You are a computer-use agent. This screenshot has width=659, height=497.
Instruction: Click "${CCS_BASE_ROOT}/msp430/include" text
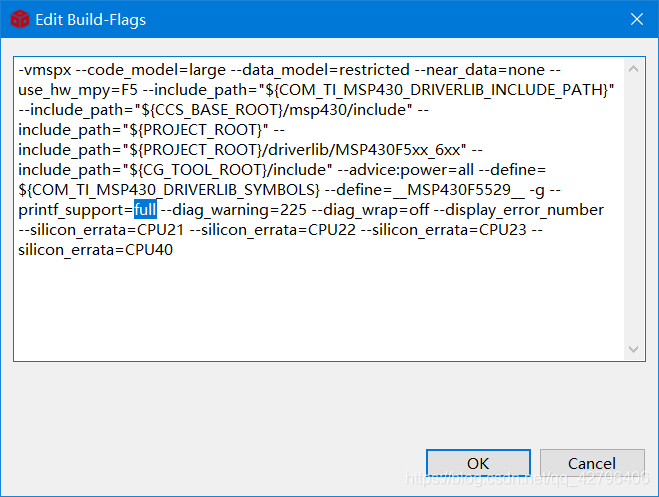[x=274, y=110]
